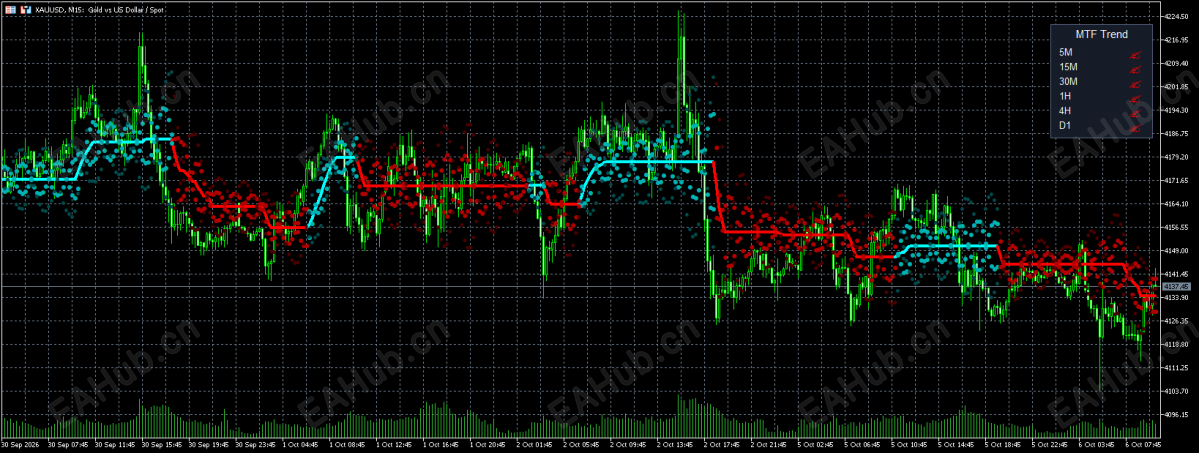
Task: Select the 1H row label
Action: 1065,96
